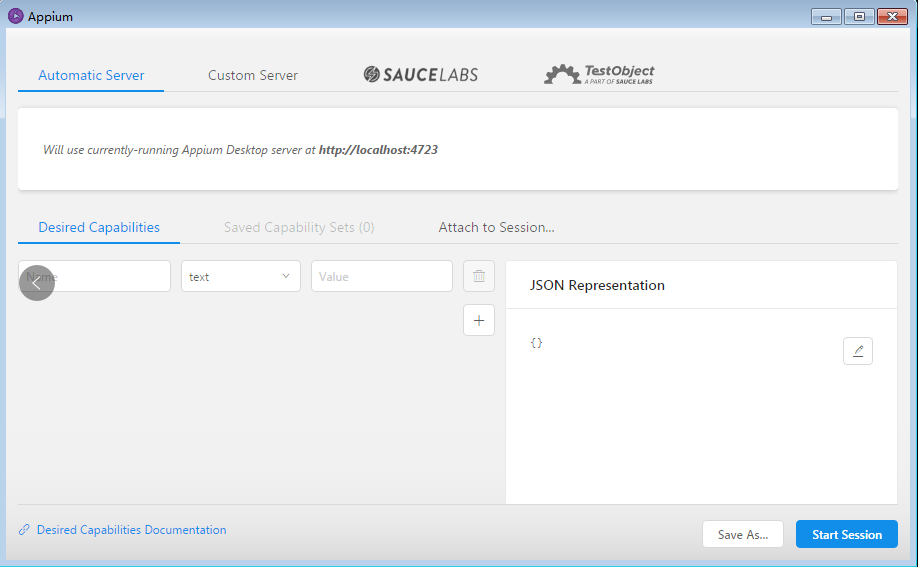Image resolution: width=918 pixels, height=567 pixels.
Task: Focus the capability Value input field
Action: [x=382, y=276]
